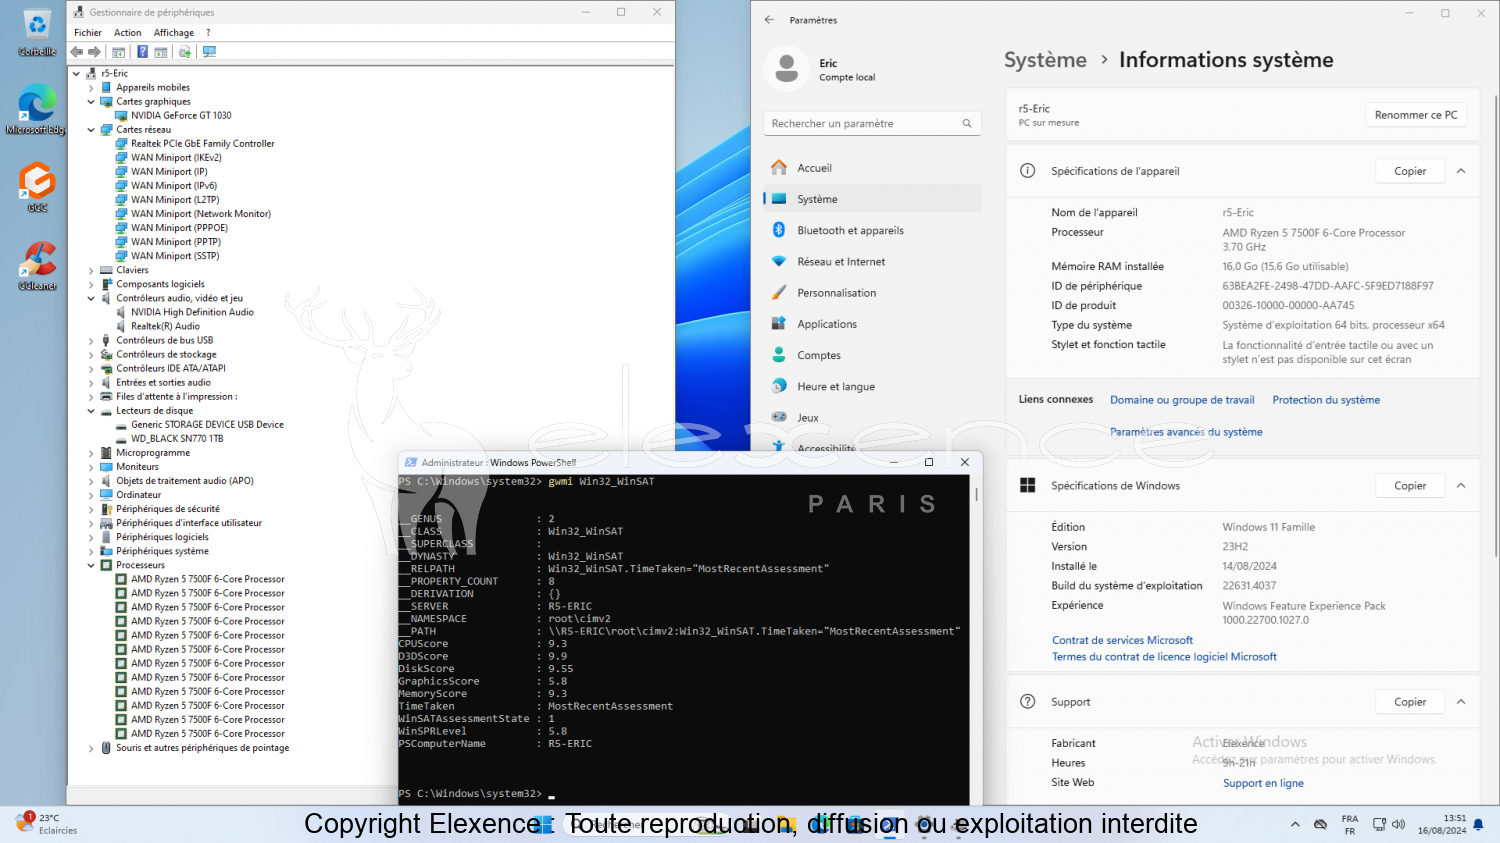
Task: Collapse the Spécifications de l'appareil section
Action: [1461, 171]
